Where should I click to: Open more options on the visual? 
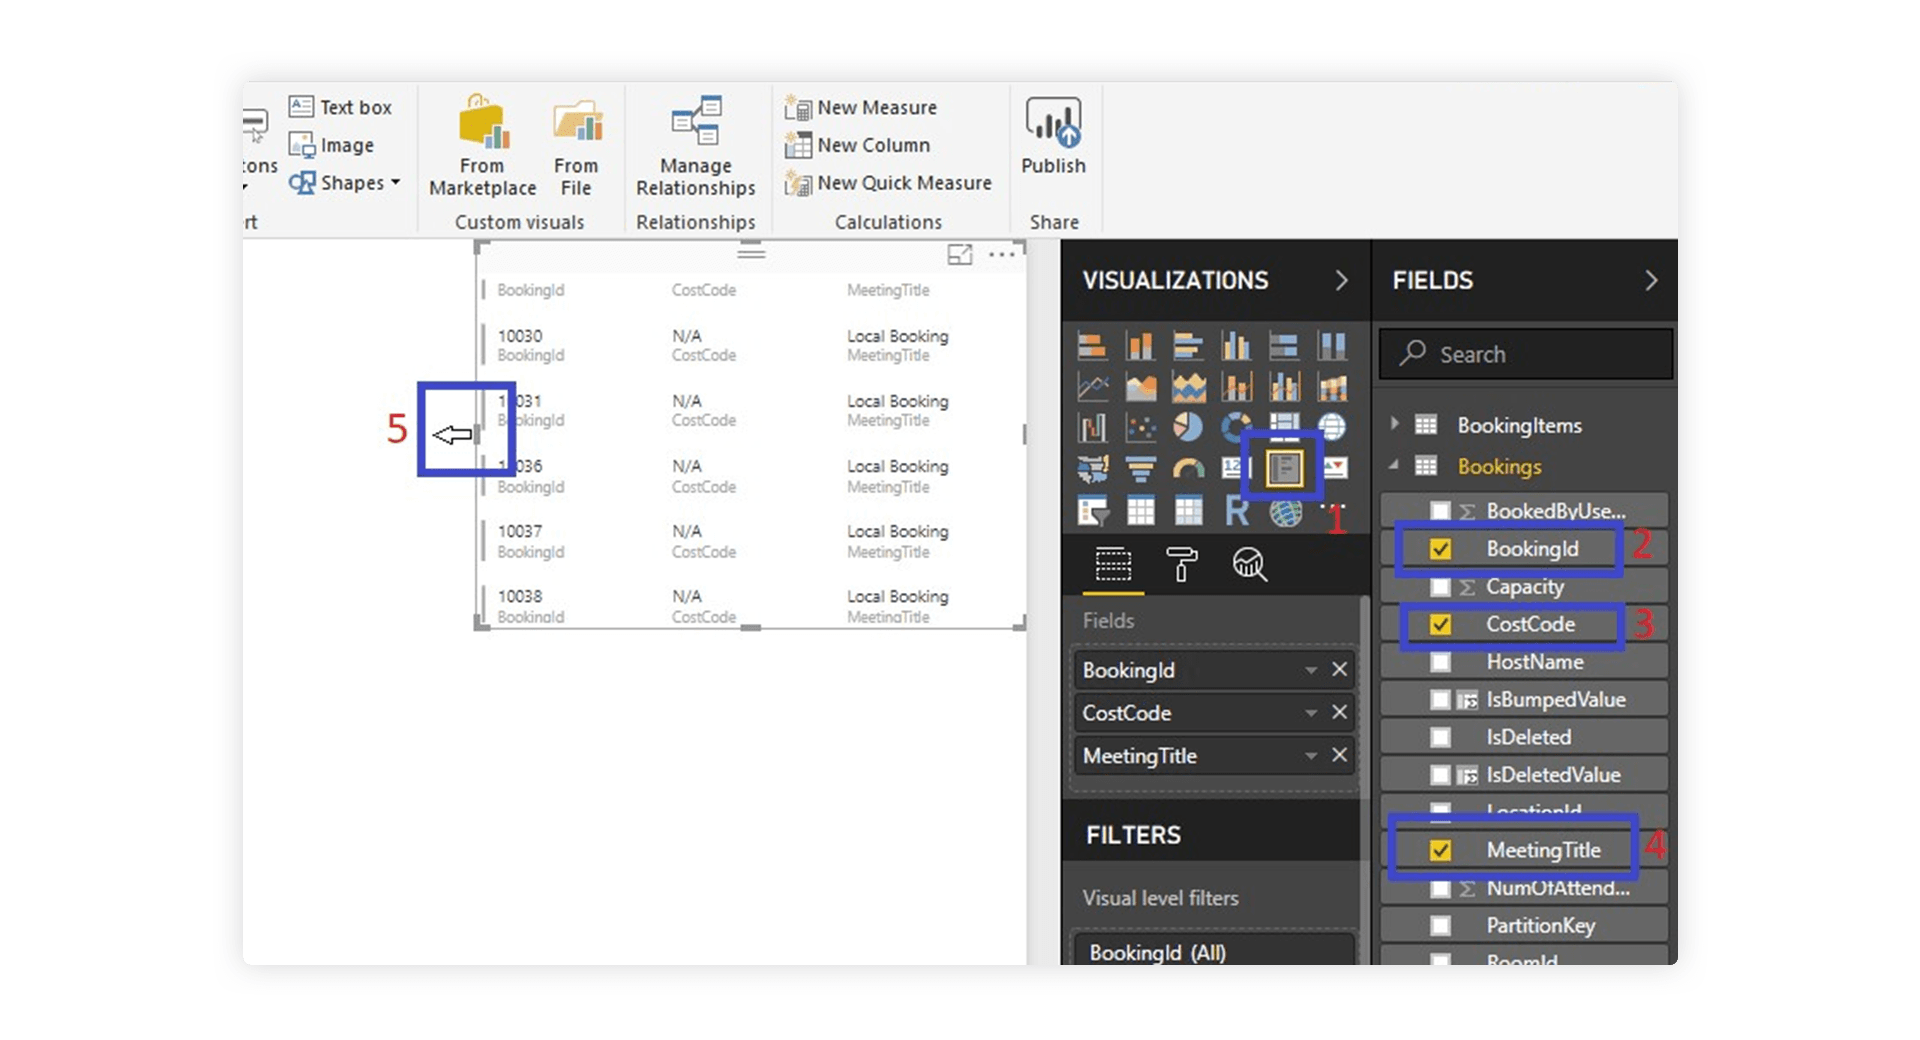1002,255
